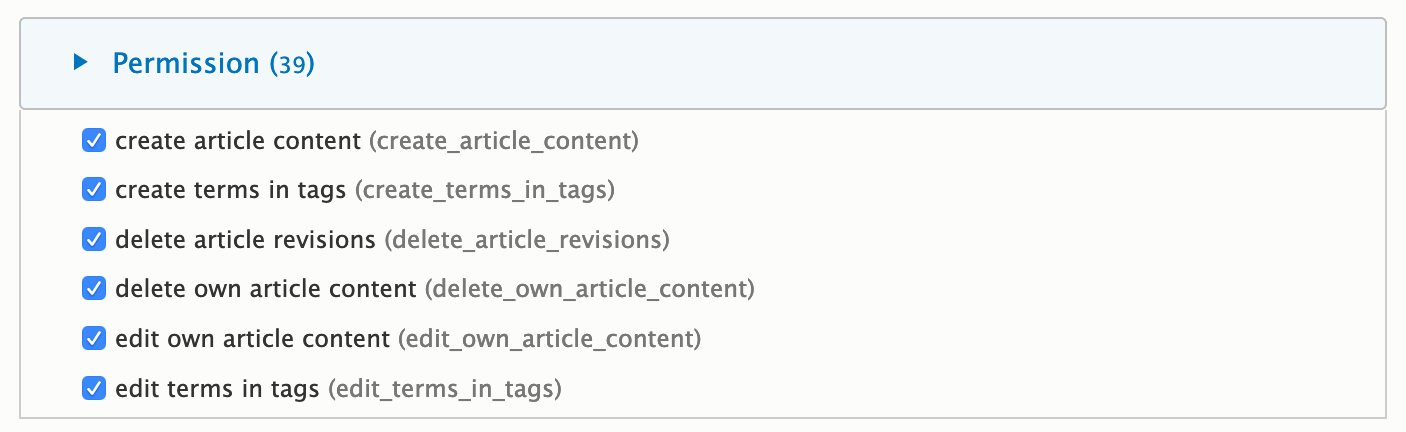This screenshot has width=1406, height=432.
Task: Click the "edit own article content" label text
Action: tap(253, 339)
